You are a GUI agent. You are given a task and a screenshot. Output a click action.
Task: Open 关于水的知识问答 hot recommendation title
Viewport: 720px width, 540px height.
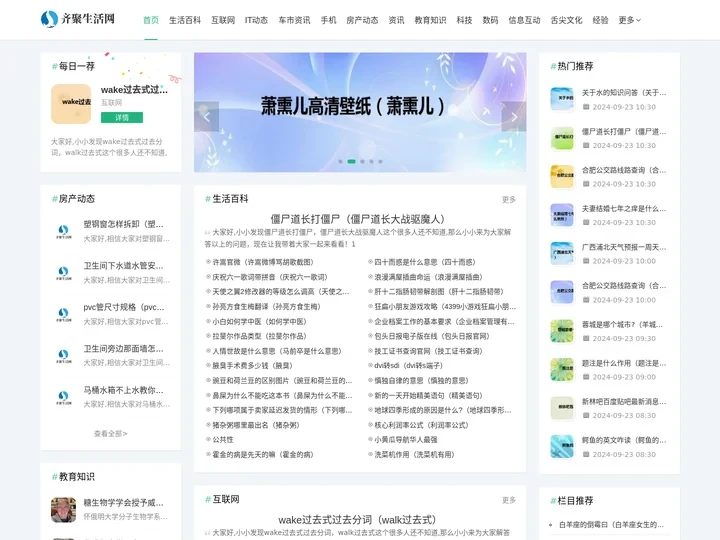(624, 93)
